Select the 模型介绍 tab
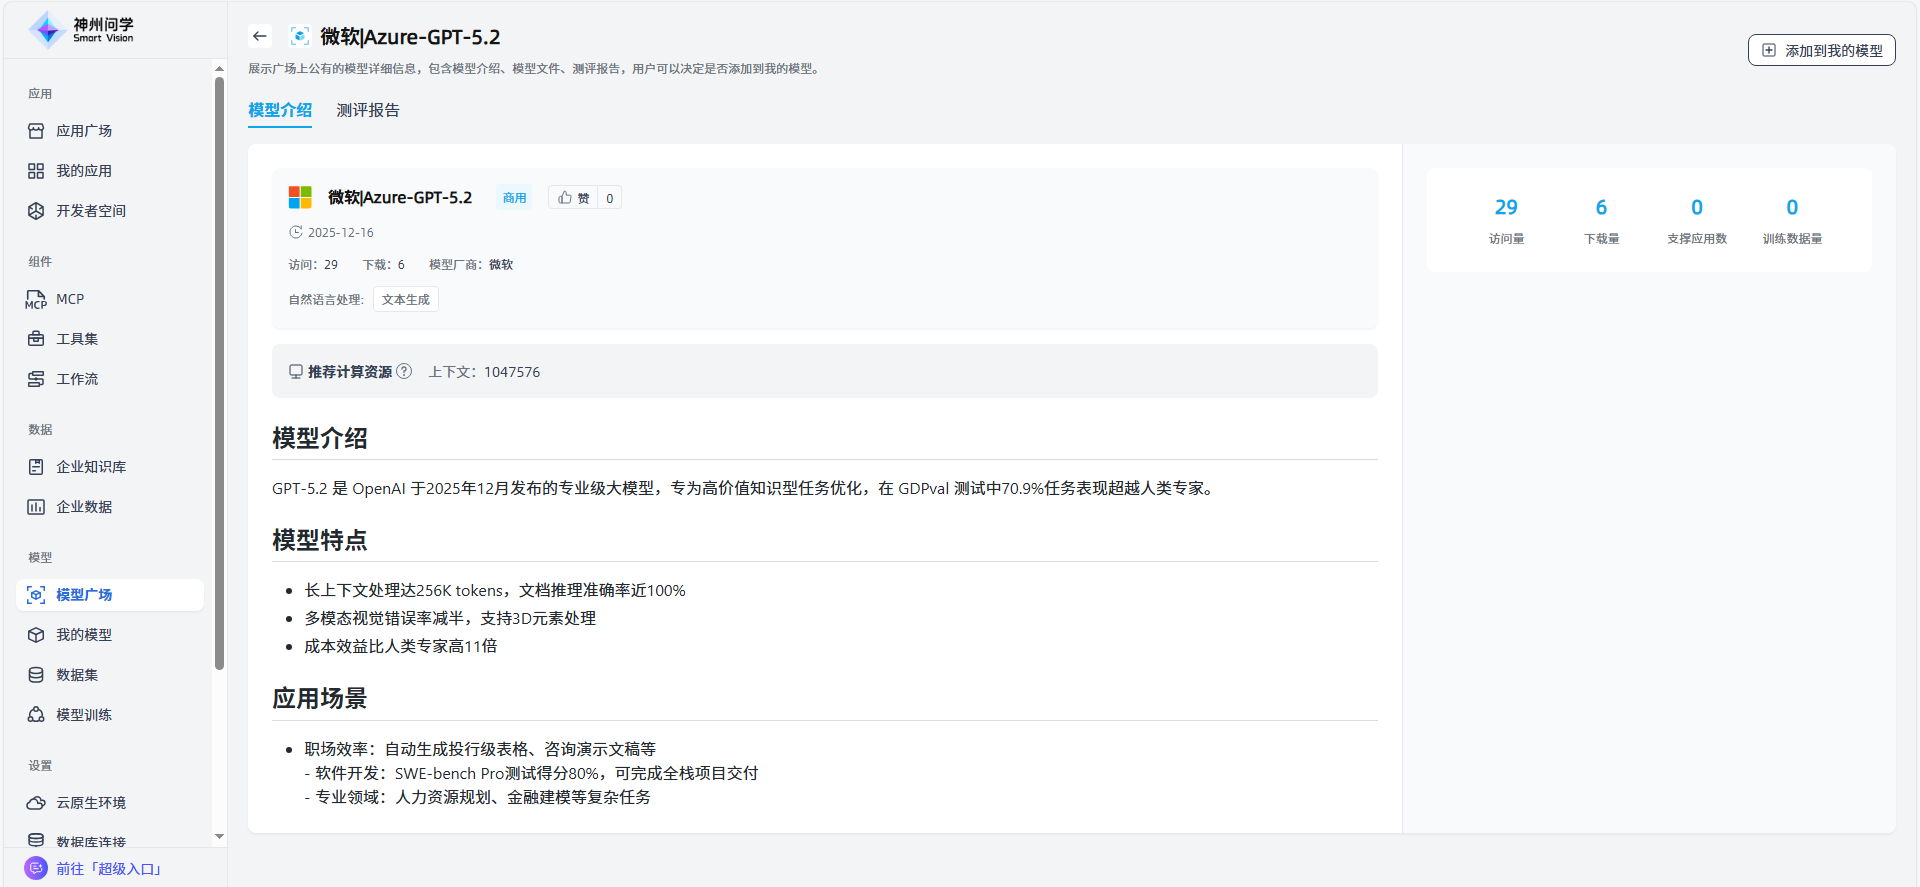Viewport: 1920px width, 887px height. pos(280,110)
